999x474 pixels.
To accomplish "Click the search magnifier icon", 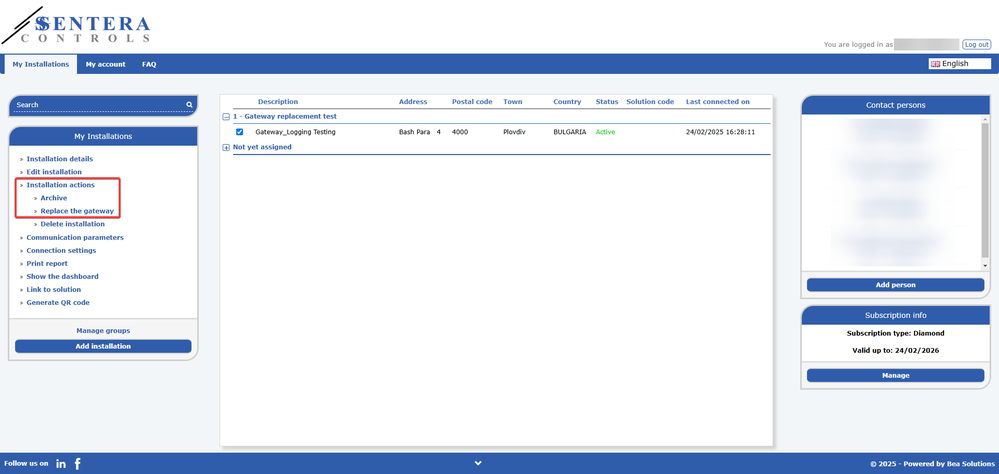I will 189,104.
